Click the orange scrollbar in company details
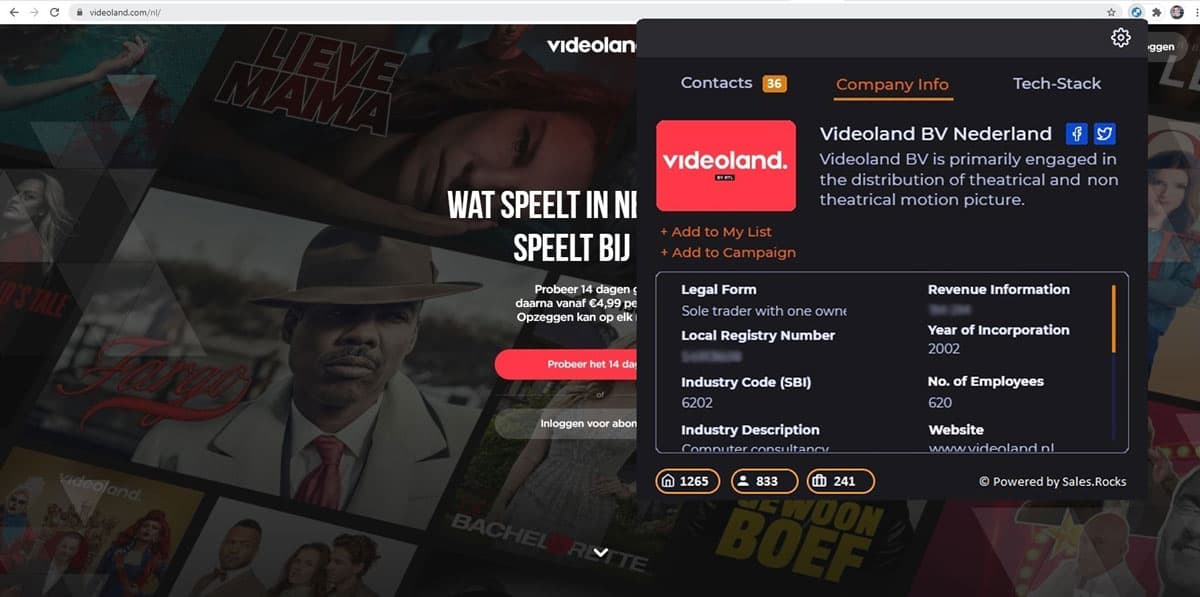Viewport: 1200px width, 597px height. [x=1113, y=319]
